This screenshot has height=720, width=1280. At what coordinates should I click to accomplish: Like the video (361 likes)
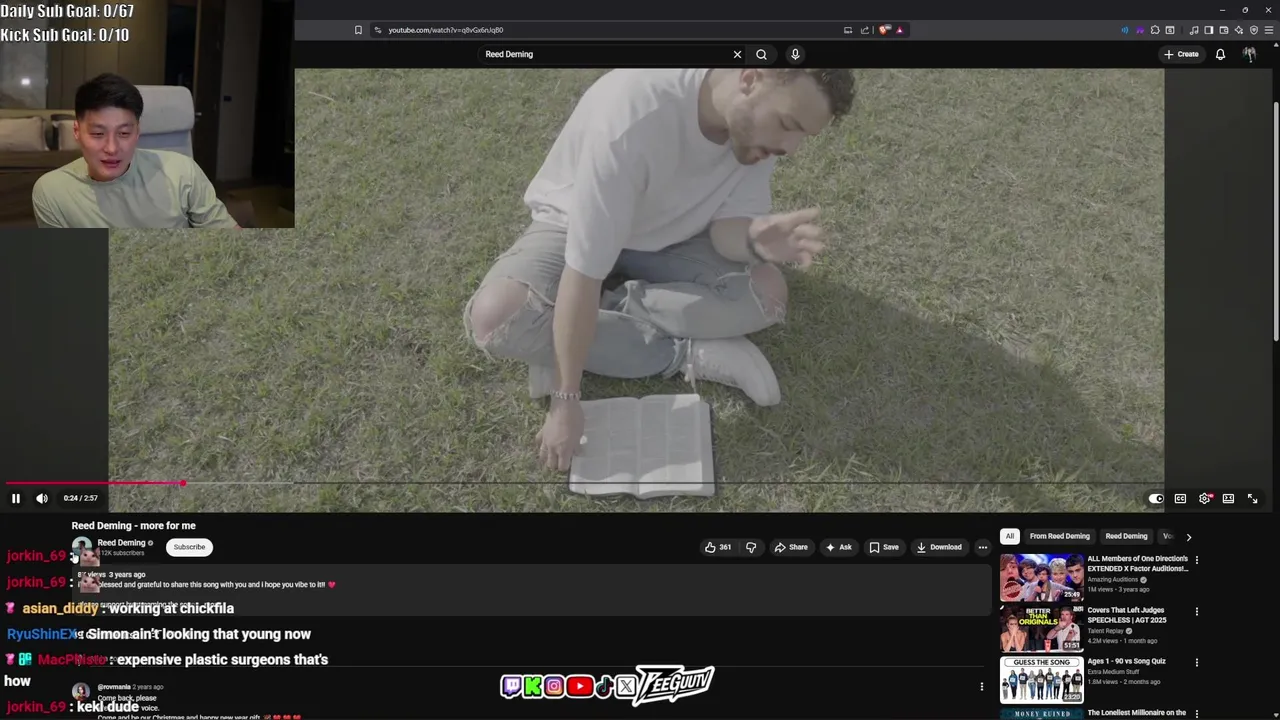tap(718, 547)
